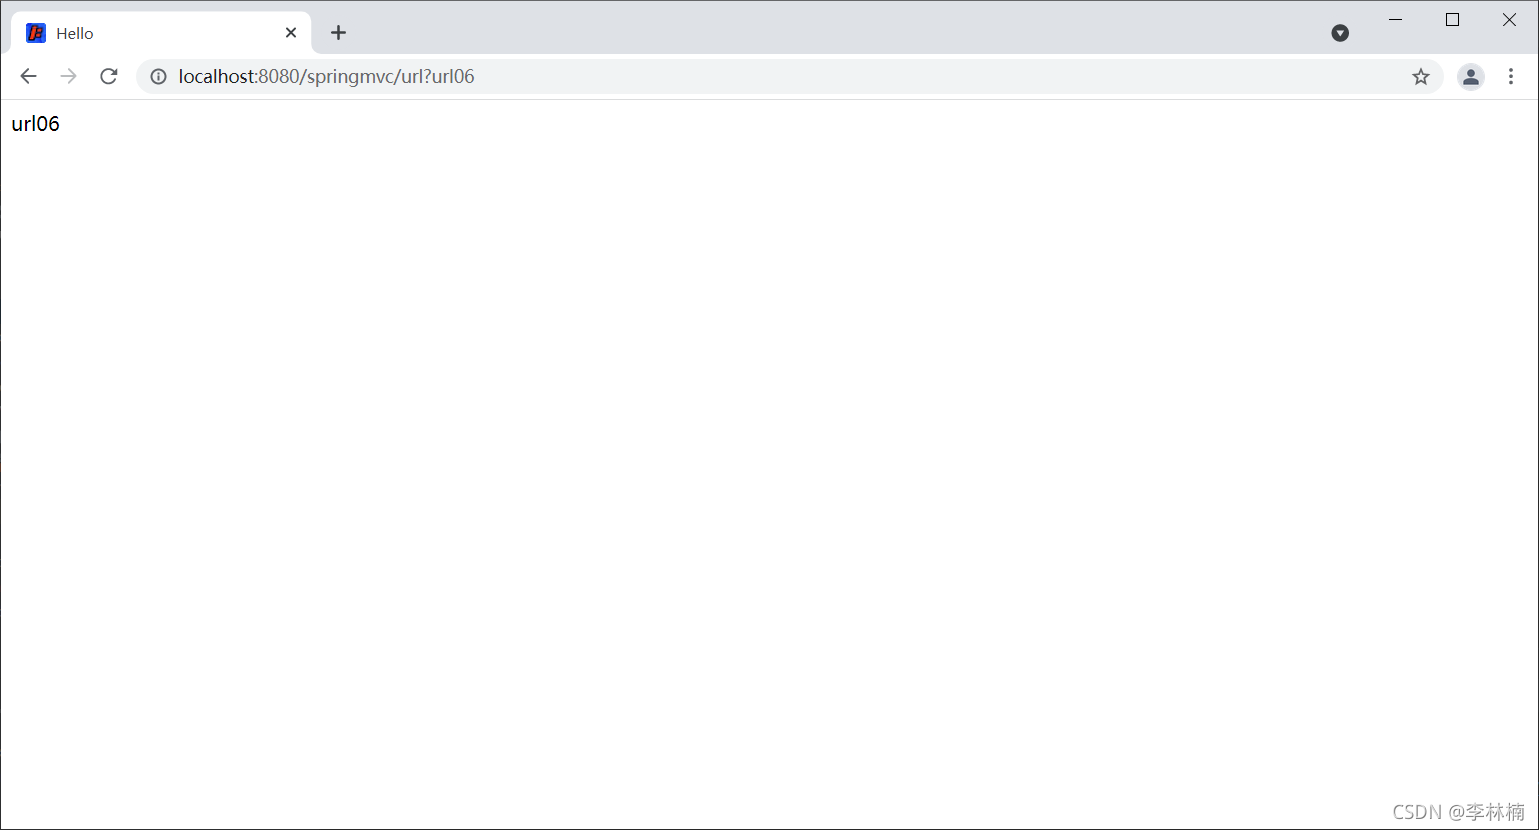Screen dimensions: 1539x830
Task: Click the forward navigation arrow
Action: click(x=68, y=76)
